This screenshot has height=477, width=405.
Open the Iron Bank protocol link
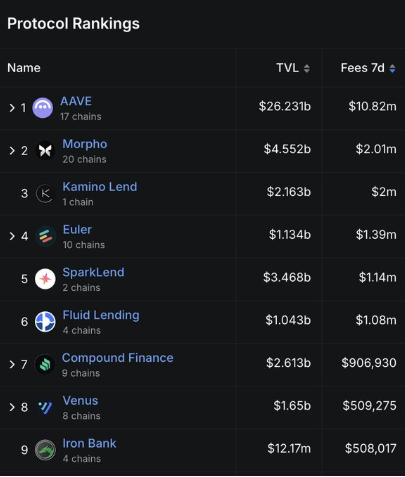pos(89,443)
